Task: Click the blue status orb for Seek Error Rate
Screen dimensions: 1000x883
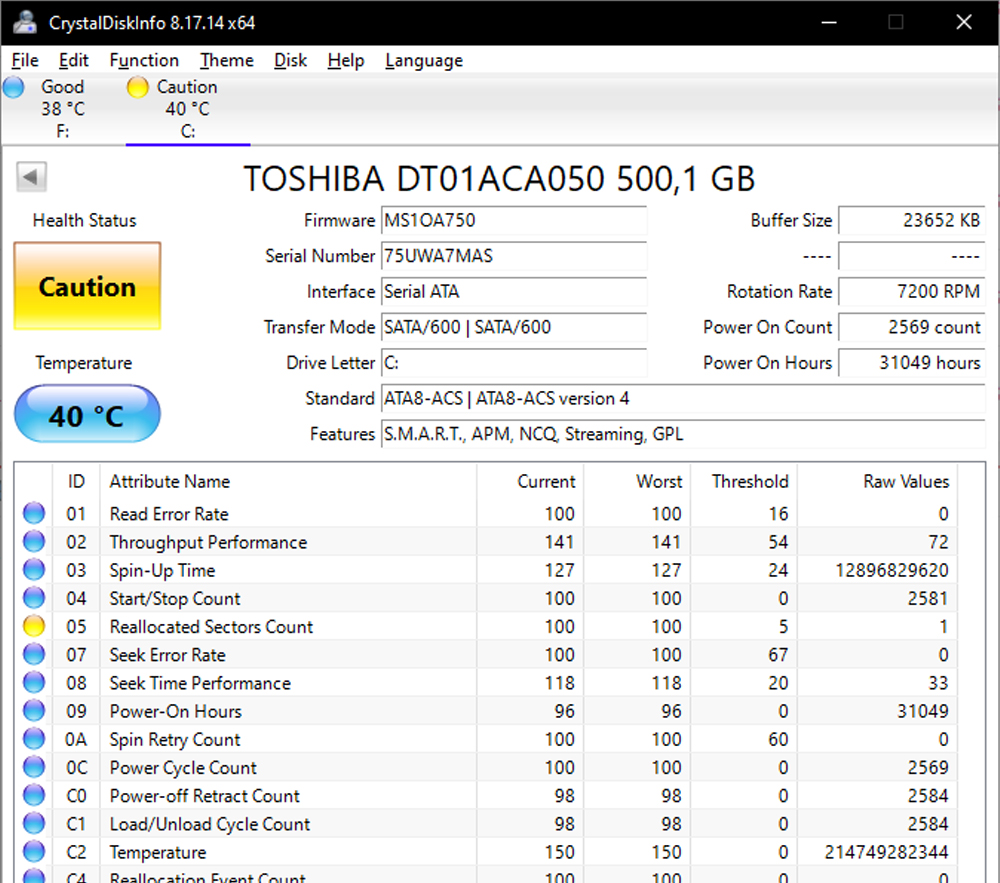Action: coord(34,655)
